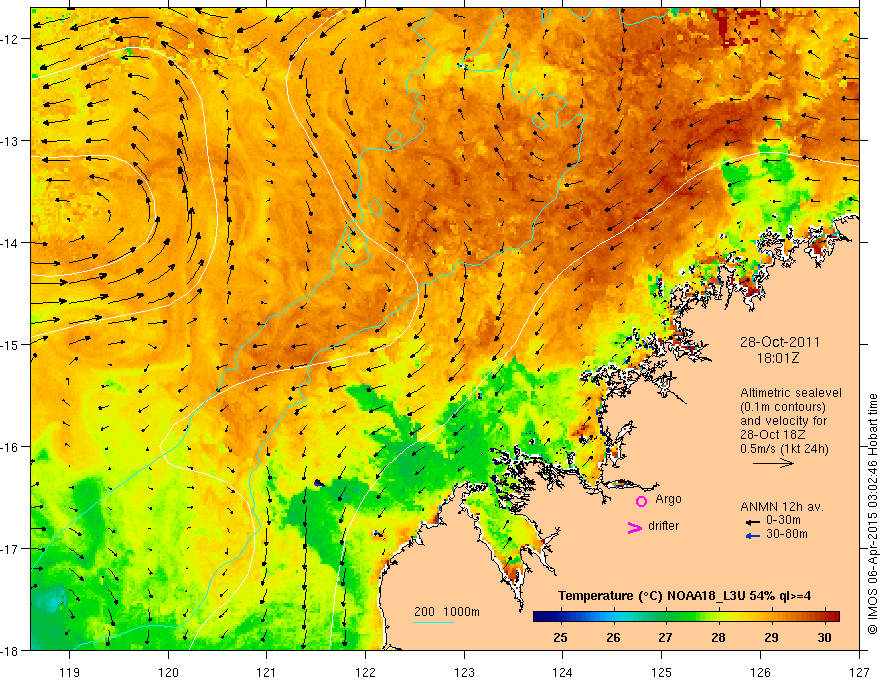
Task: Click the 0.5m/s velocity scale arrow
Action: coord(773,463)
